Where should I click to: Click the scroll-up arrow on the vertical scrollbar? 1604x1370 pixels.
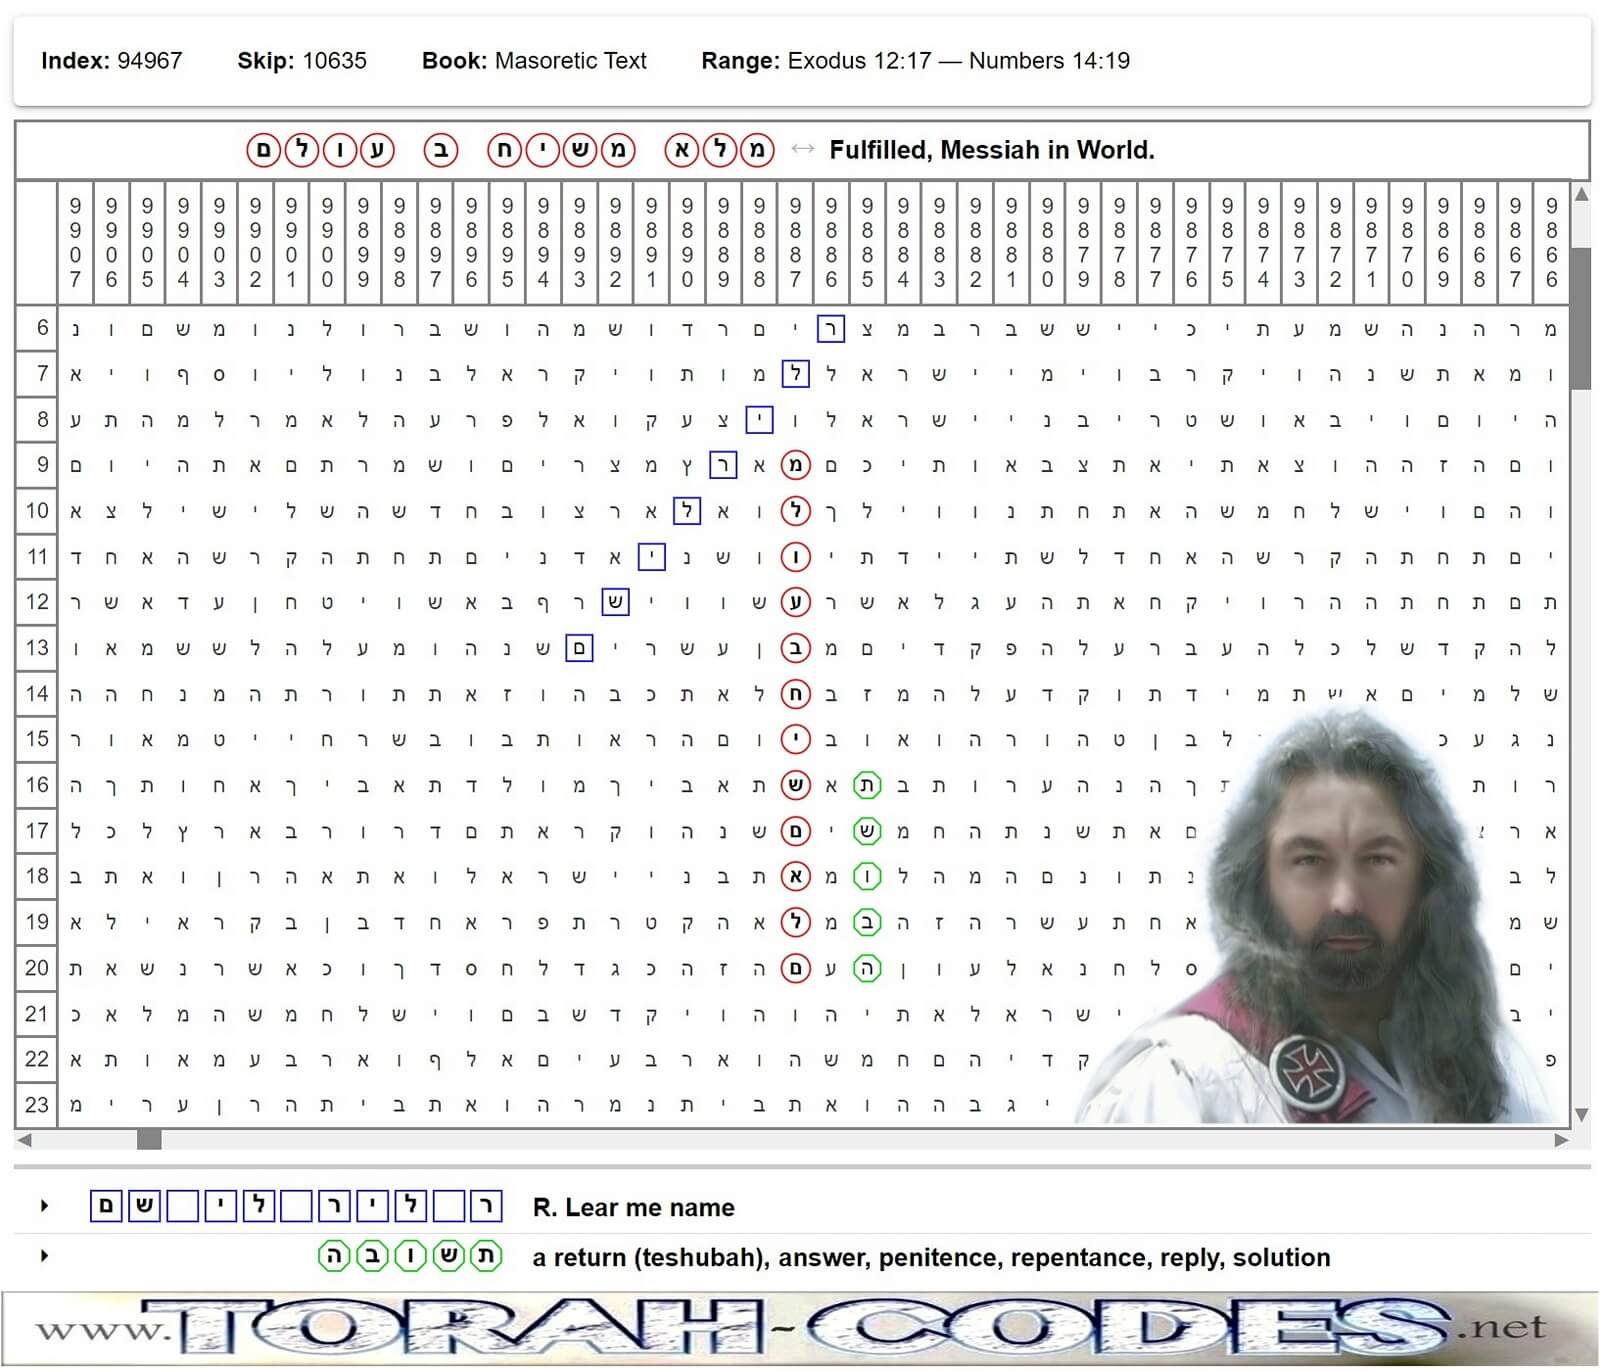click(x=1581, y=192)
